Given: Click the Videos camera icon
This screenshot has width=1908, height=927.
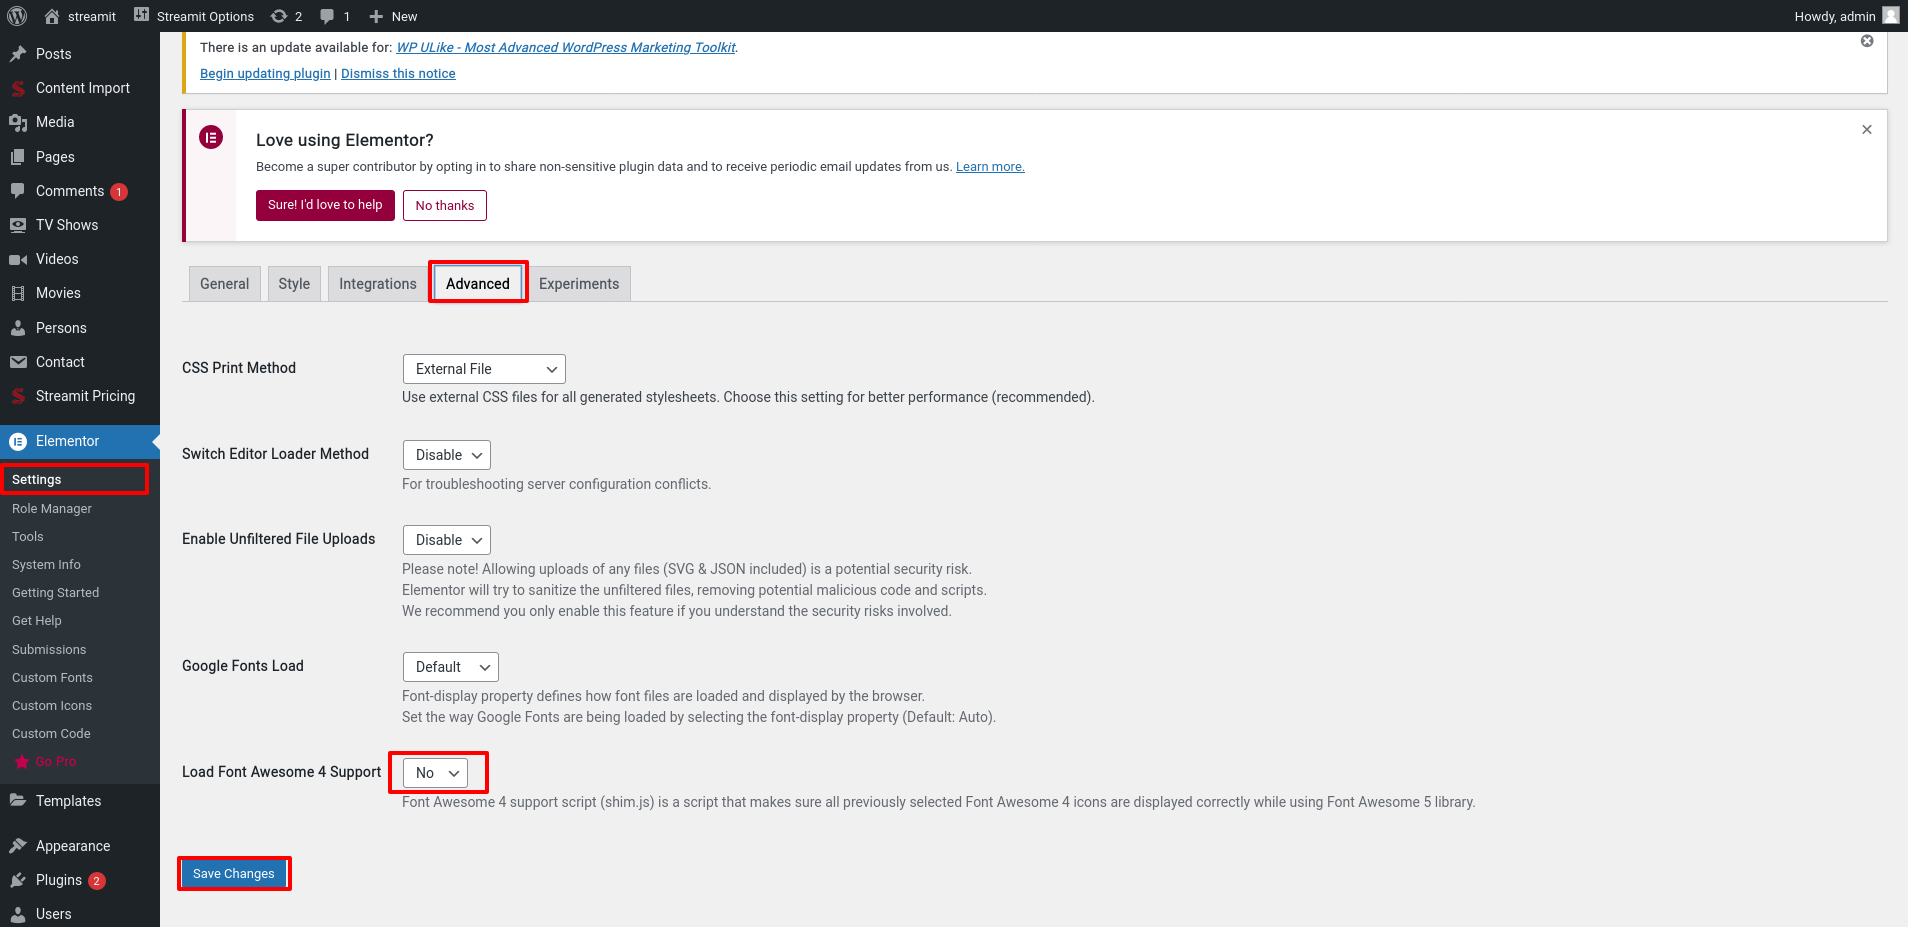Looking at the screenshot, I should [x=18, y=259].
